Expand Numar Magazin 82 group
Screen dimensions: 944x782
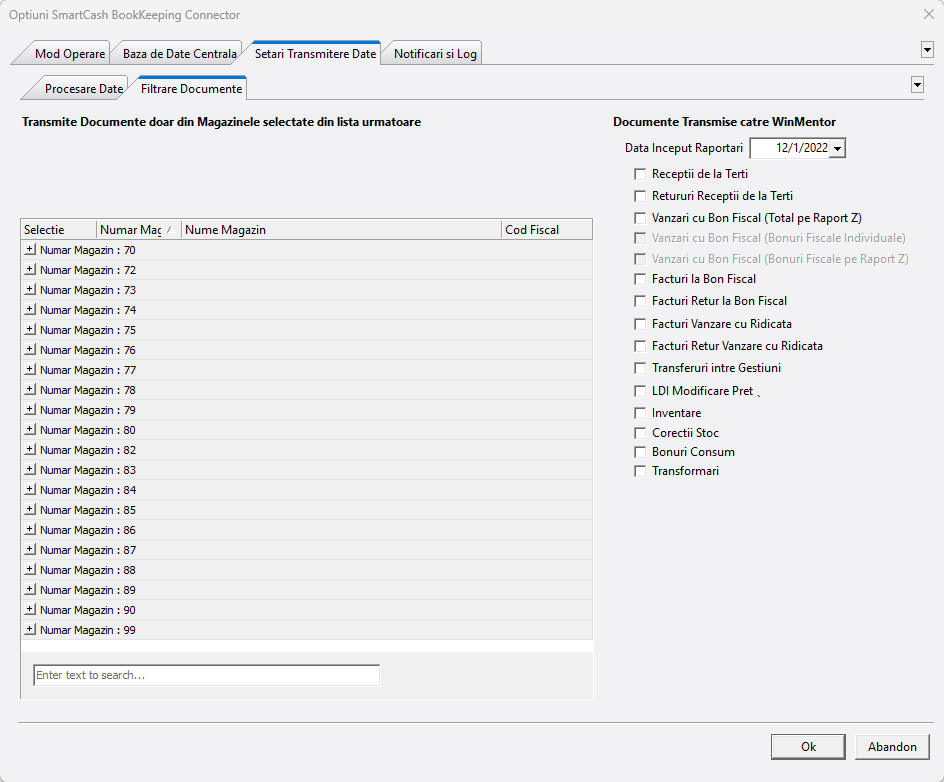30,449
